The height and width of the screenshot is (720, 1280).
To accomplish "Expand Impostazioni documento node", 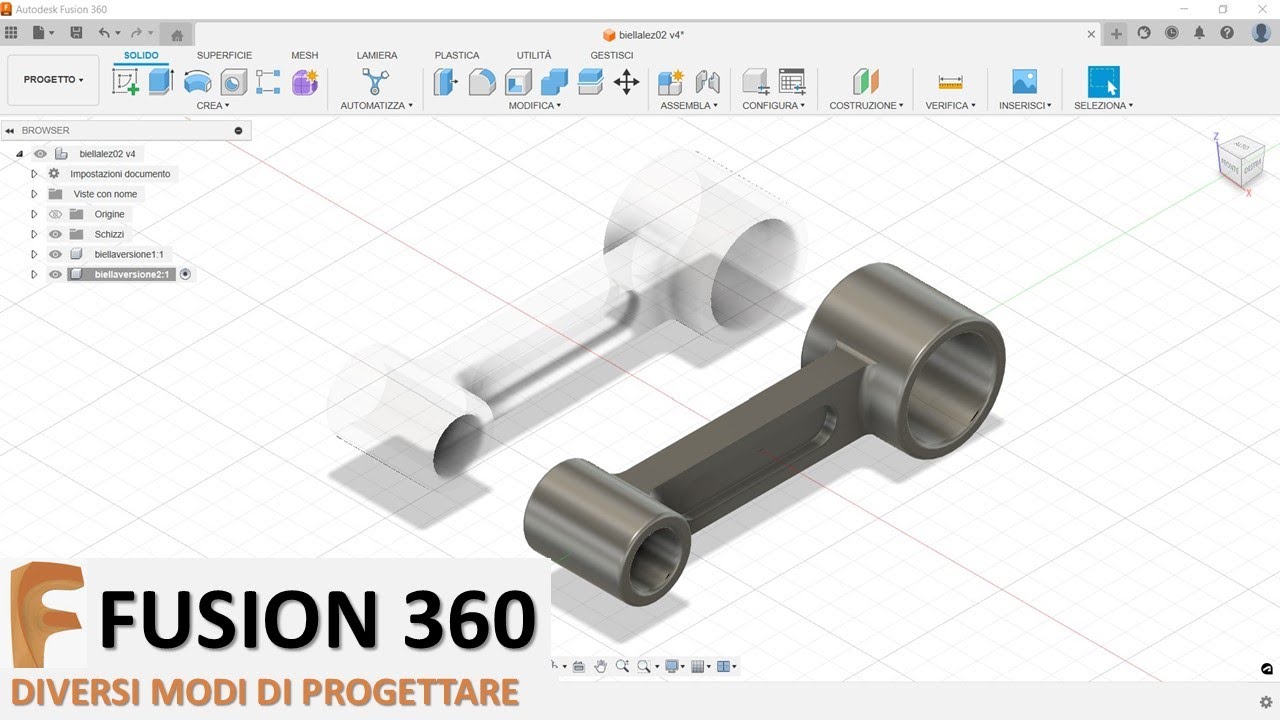I will (x=34, y=174).
